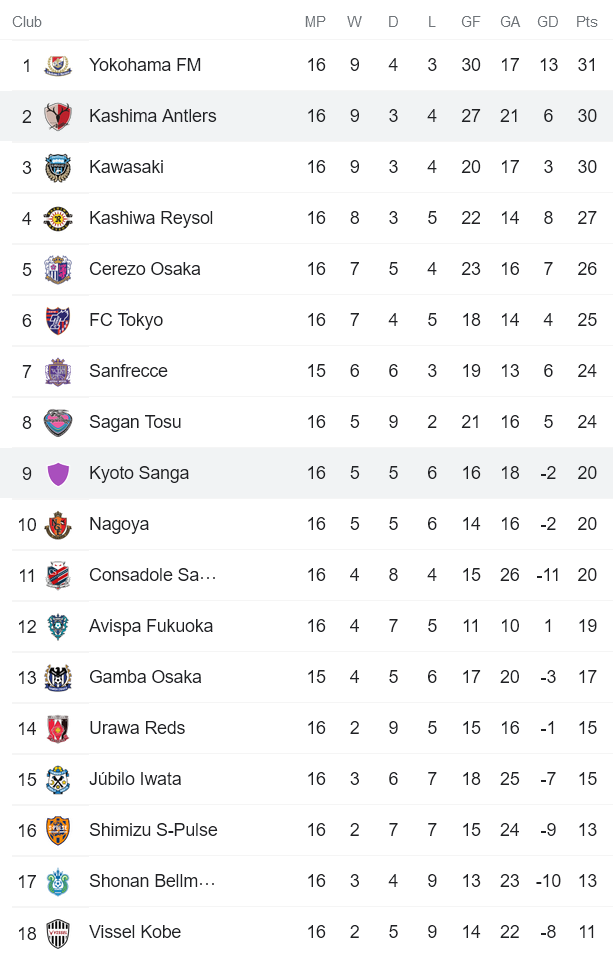Click the Sagan Tosu heart-shaped badge

(x=58, y=421)
